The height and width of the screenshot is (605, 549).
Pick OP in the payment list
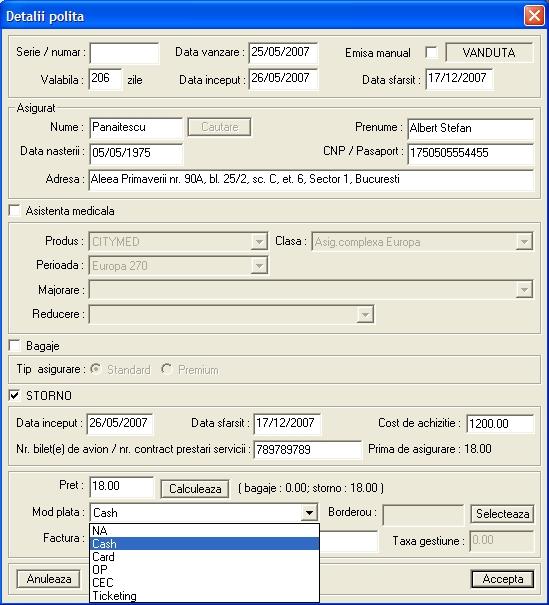(204, 570)
